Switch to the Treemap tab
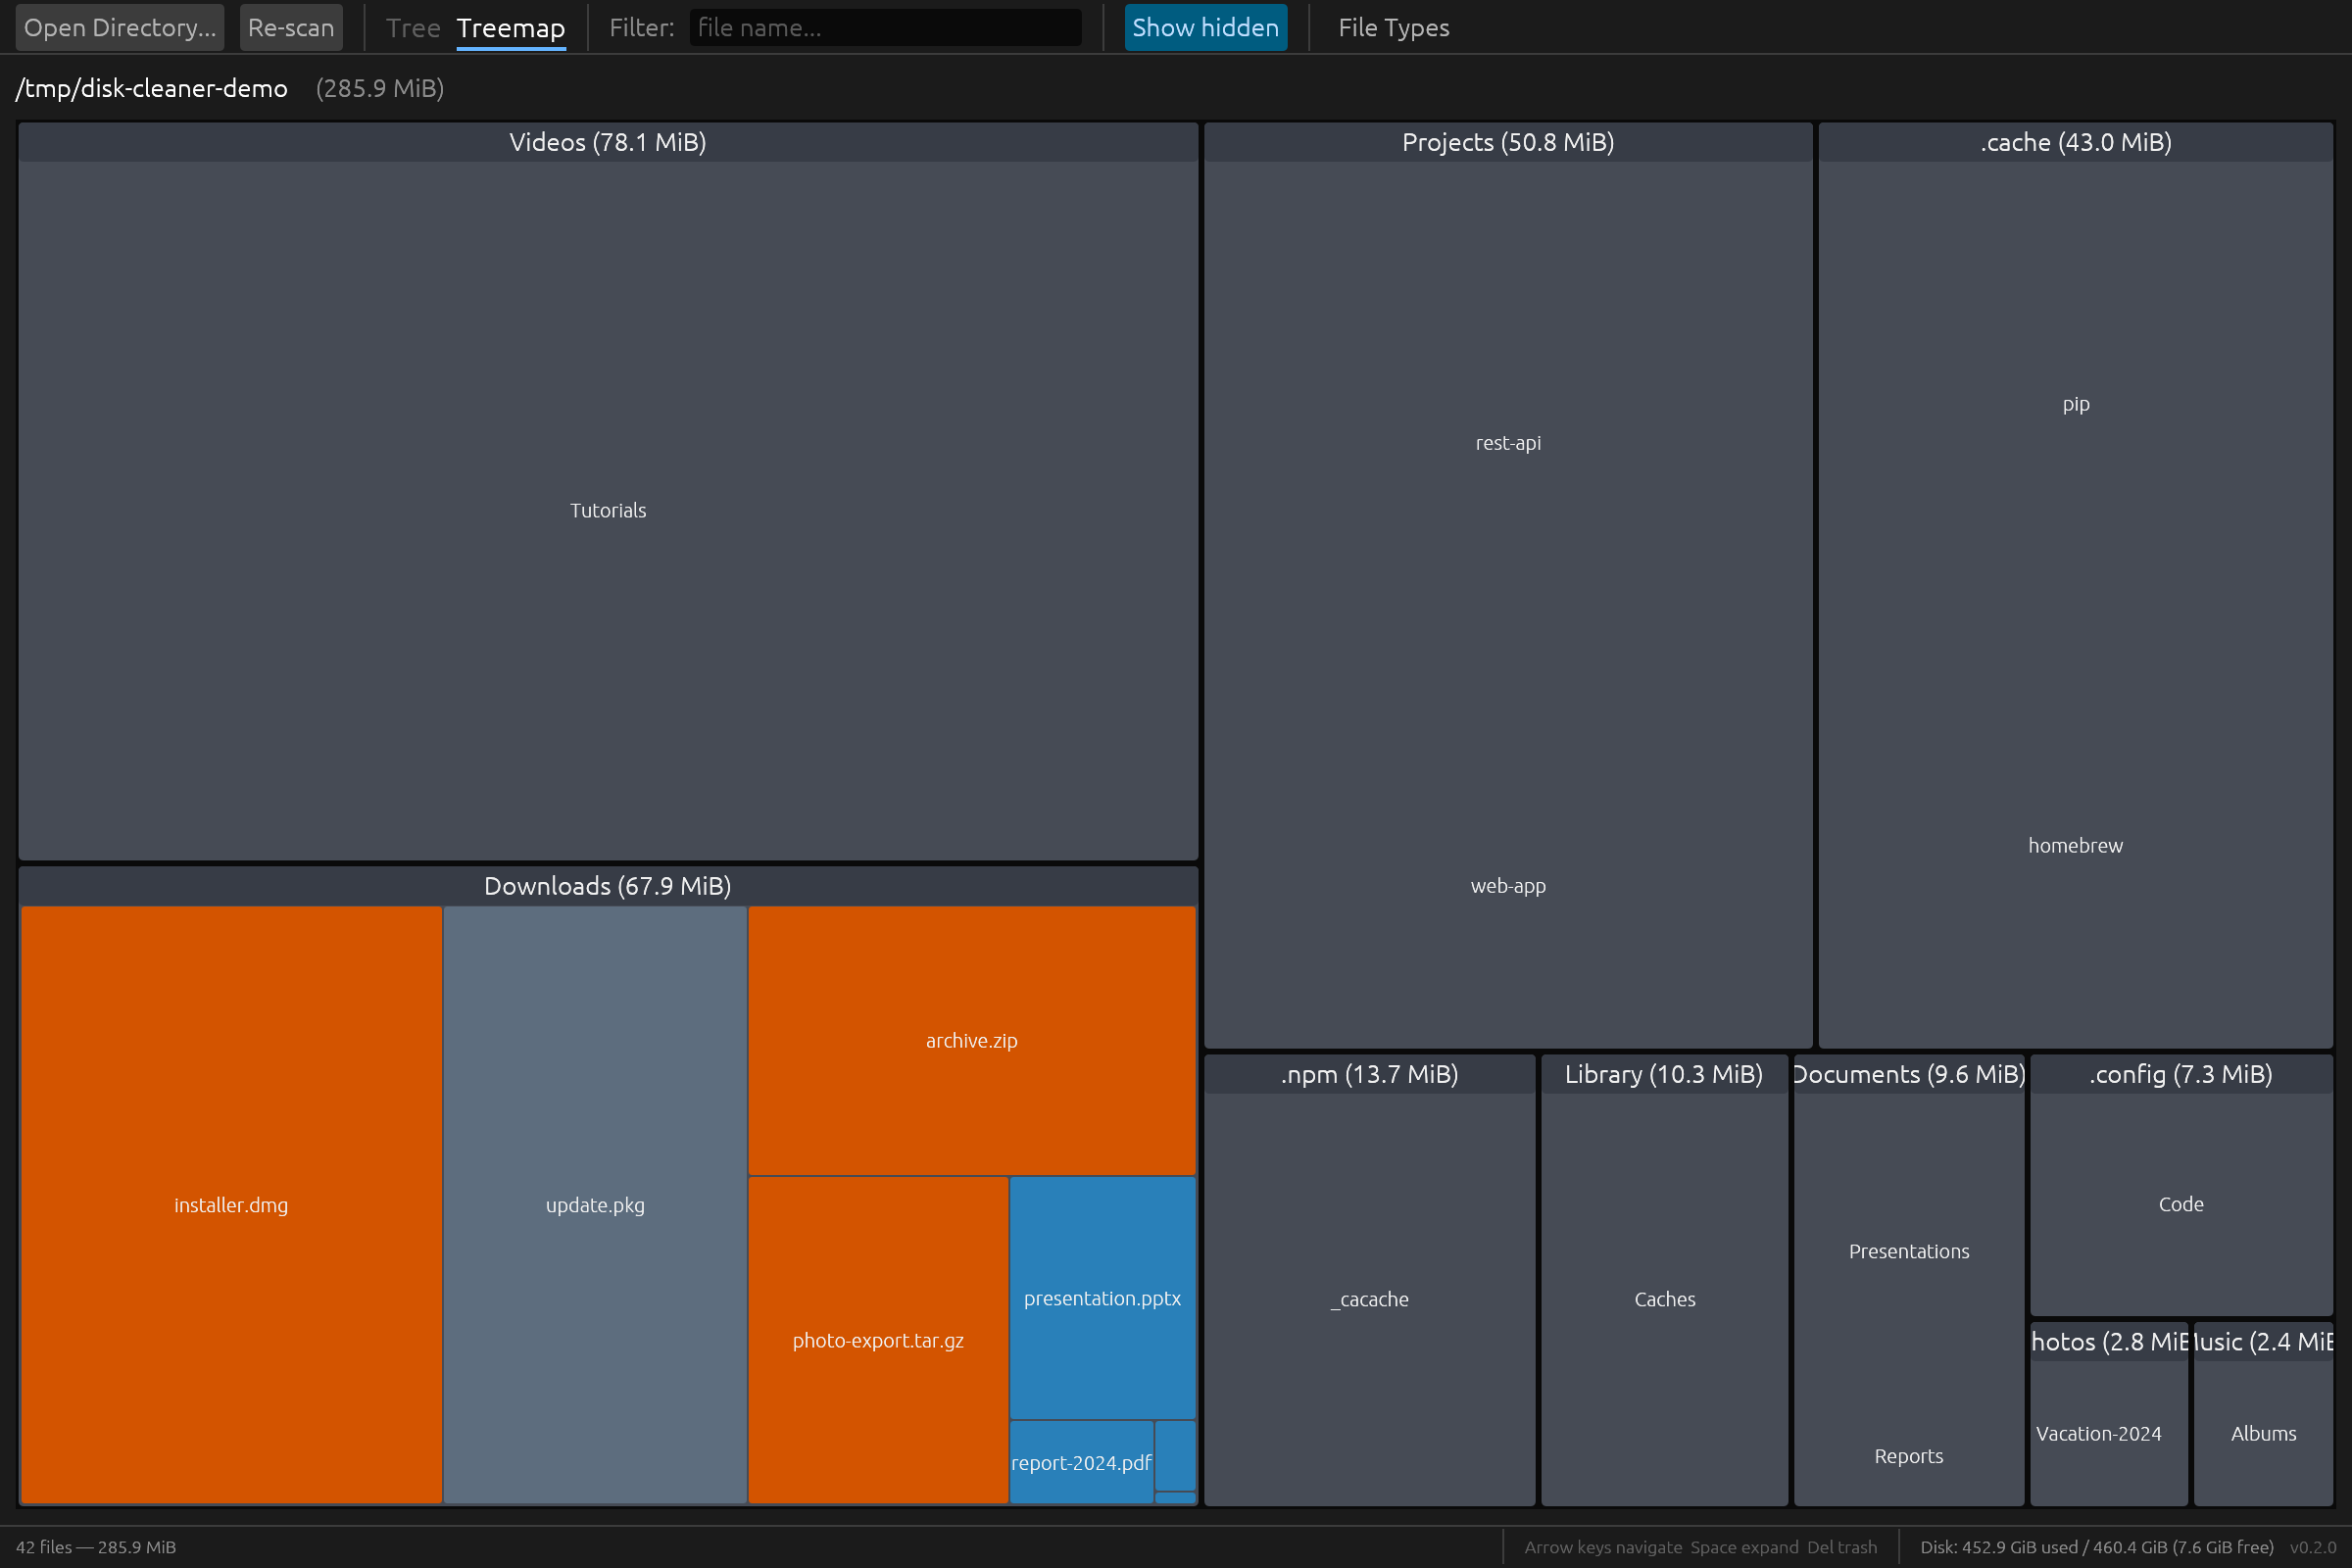The image size is (2352, 1568). click(510, 27)
